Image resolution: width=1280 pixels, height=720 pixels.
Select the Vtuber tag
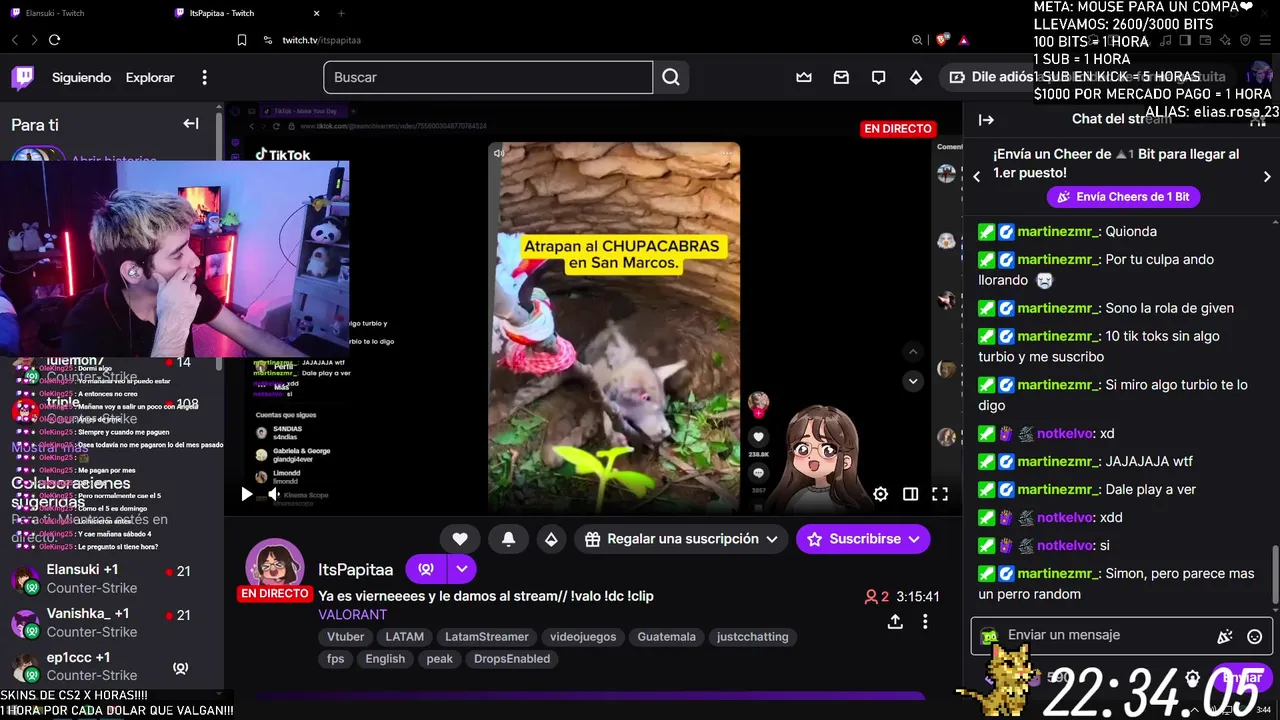click(x=346, y=637)
